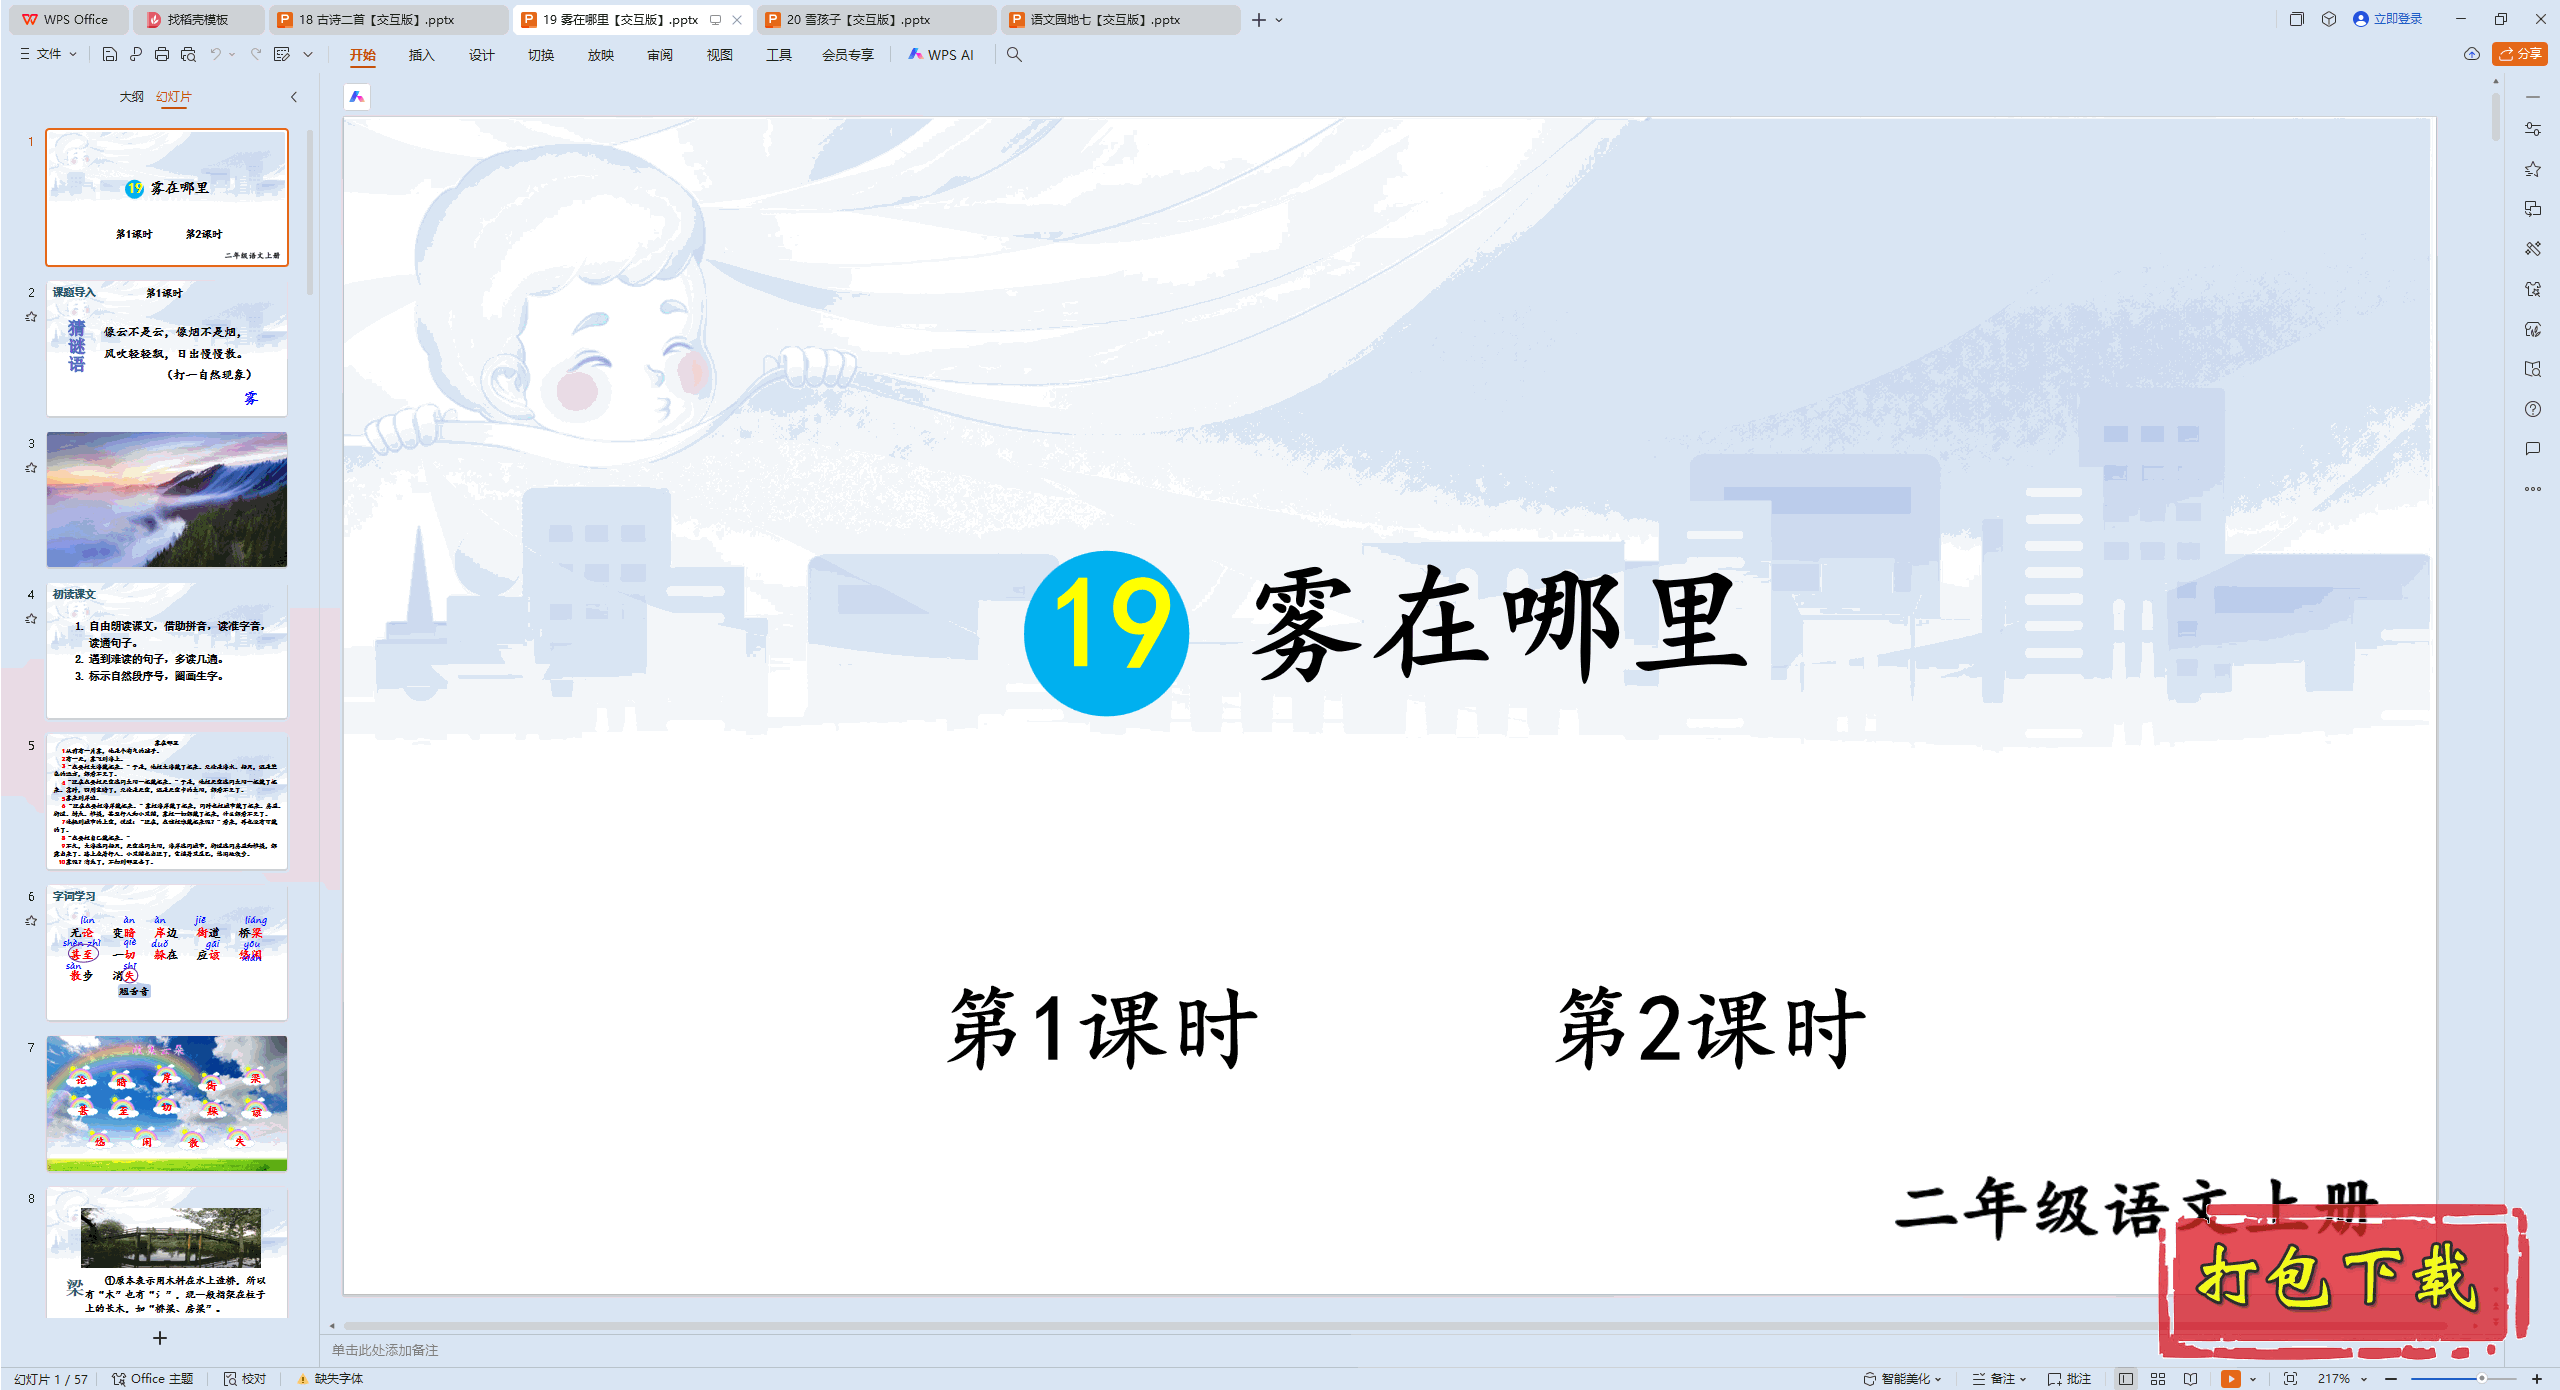Open the comments icon in right sidebar

2533,449
